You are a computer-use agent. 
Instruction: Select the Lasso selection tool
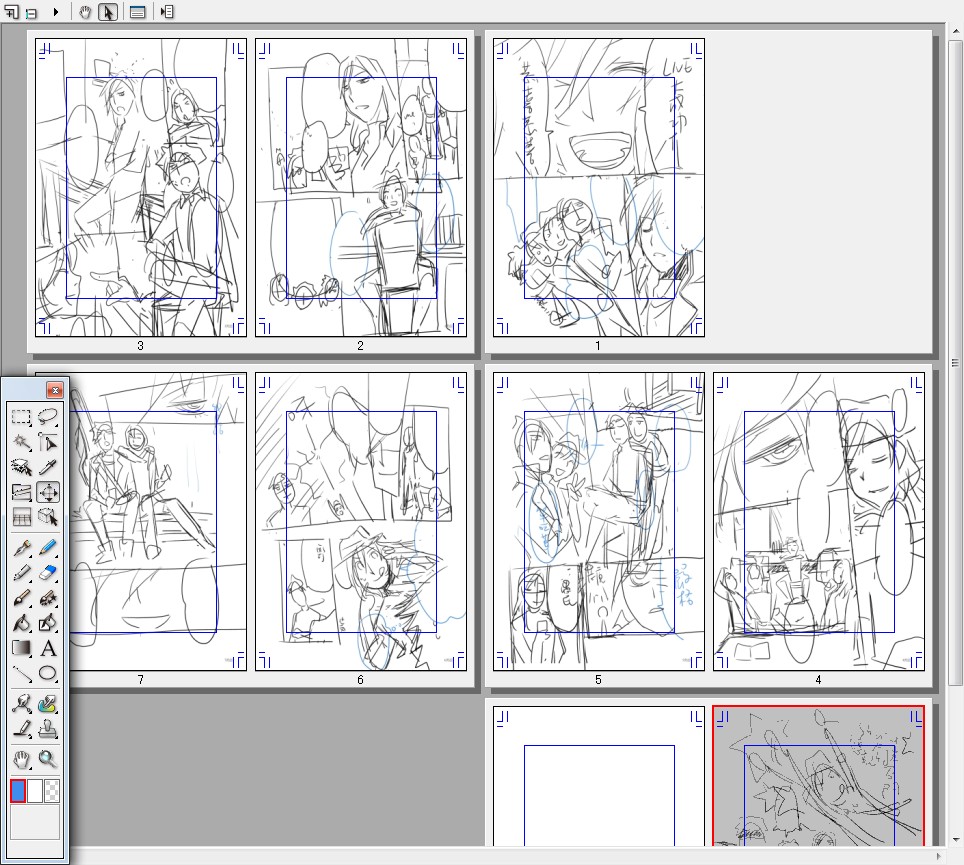pos(48,417)
